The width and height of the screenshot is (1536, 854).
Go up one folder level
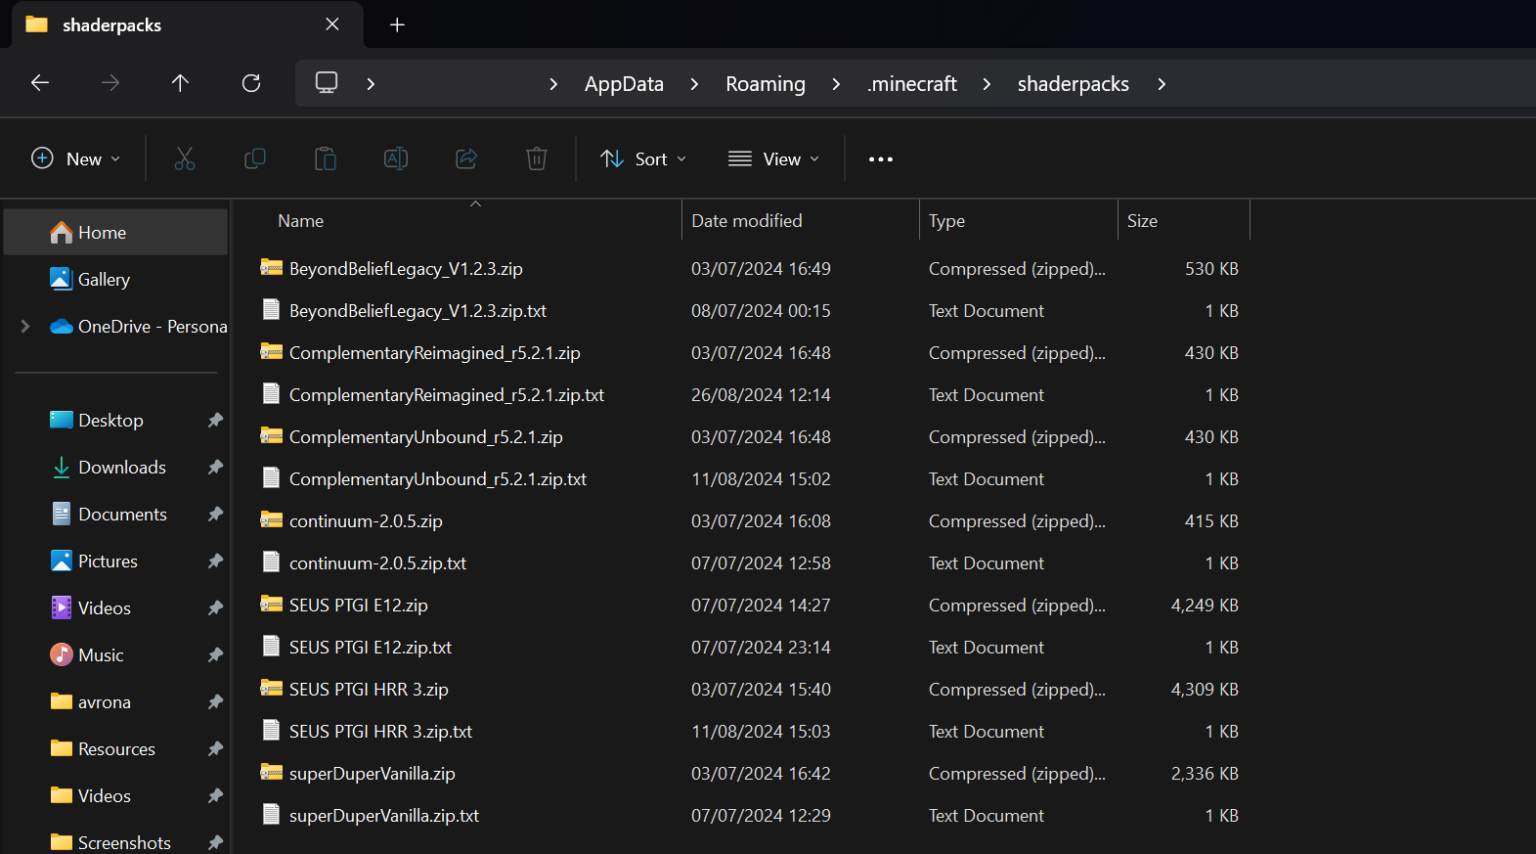coord(180,83)
